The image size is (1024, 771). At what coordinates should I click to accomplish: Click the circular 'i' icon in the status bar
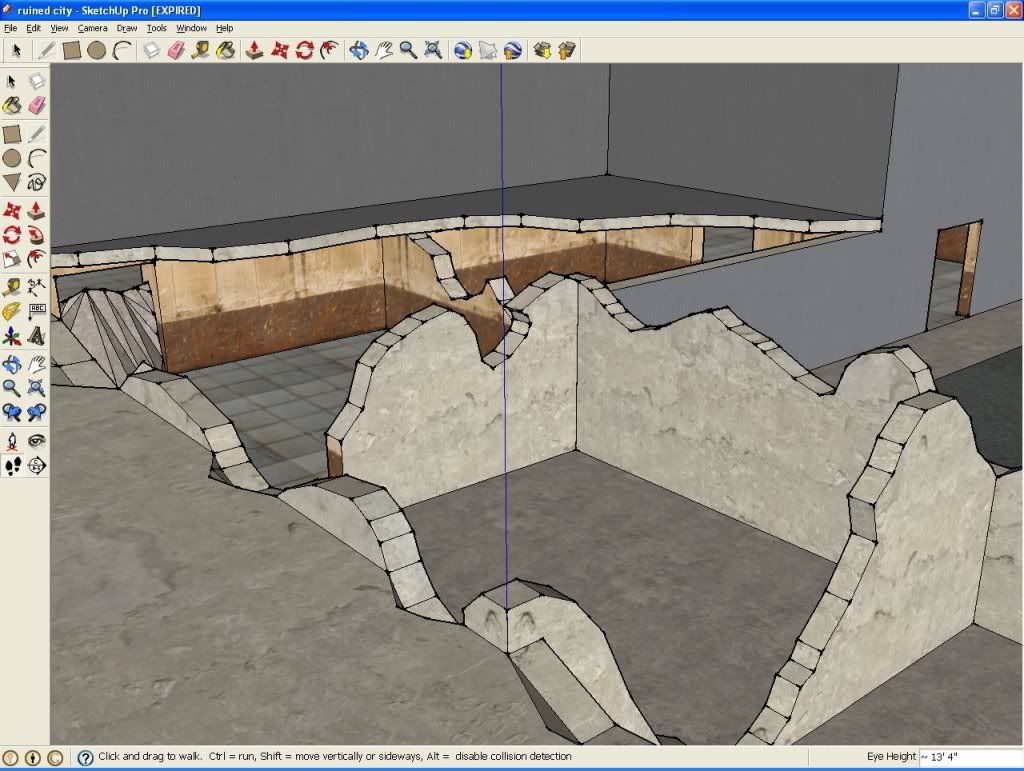[33, 757]
